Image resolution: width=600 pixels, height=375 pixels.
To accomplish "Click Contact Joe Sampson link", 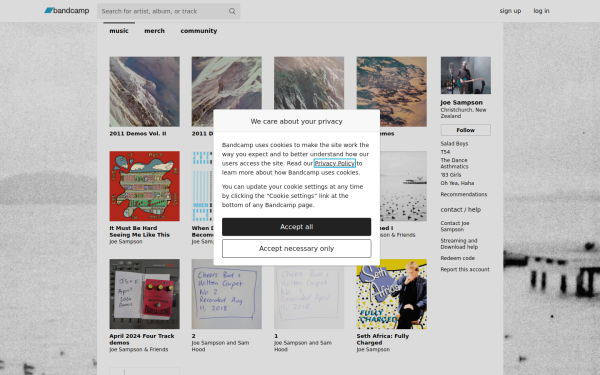I will pyautogui.click(x=455, y=226).
